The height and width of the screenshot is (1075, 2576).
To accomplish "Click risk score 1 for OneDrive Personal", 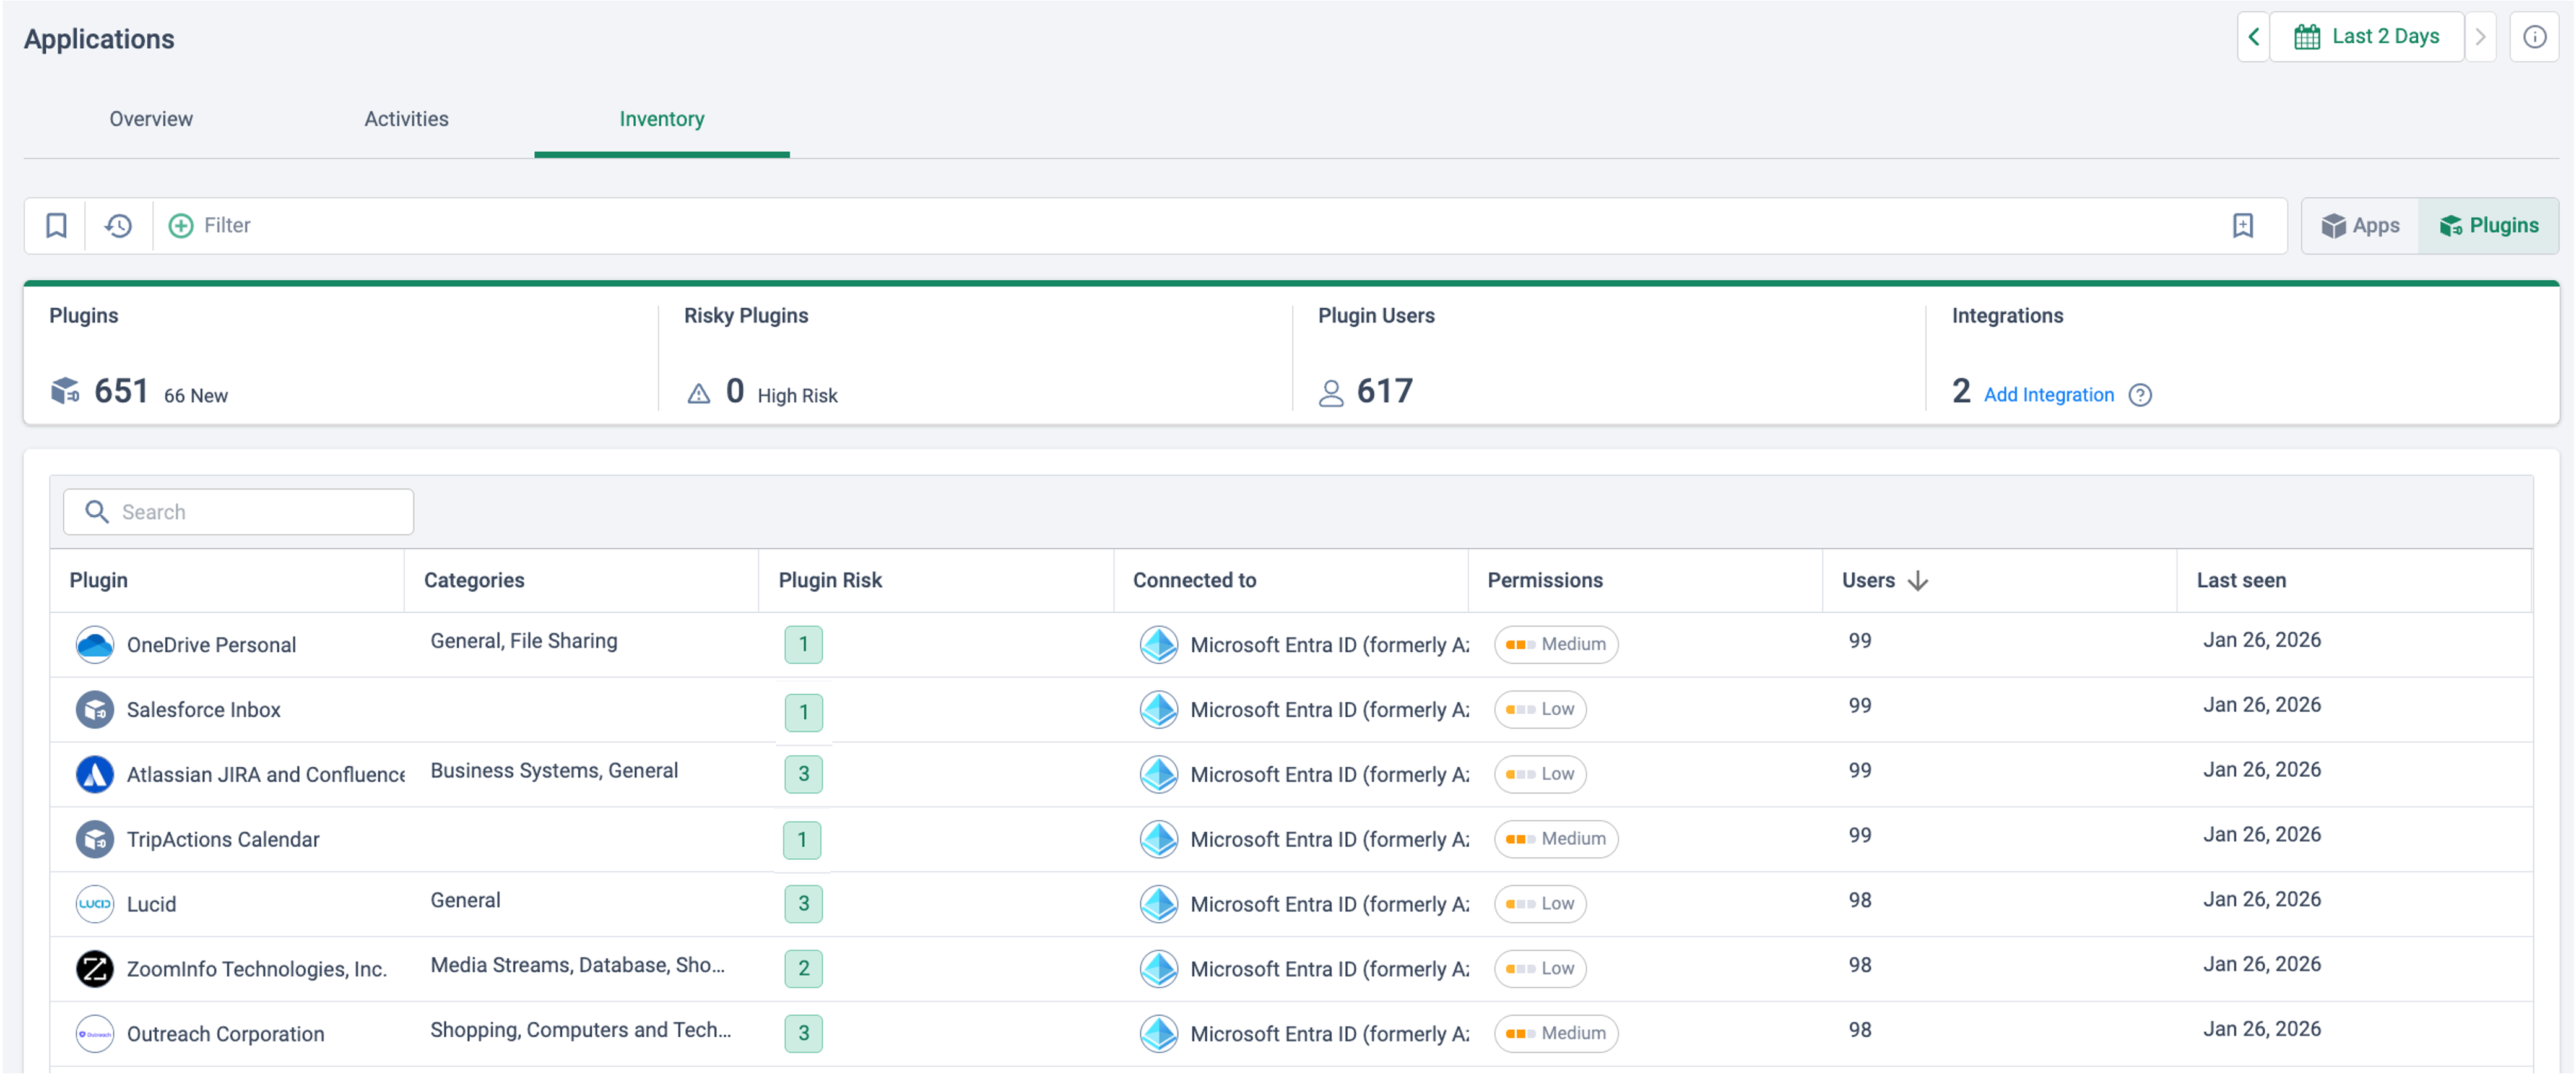I will click(x=803, y=645).
